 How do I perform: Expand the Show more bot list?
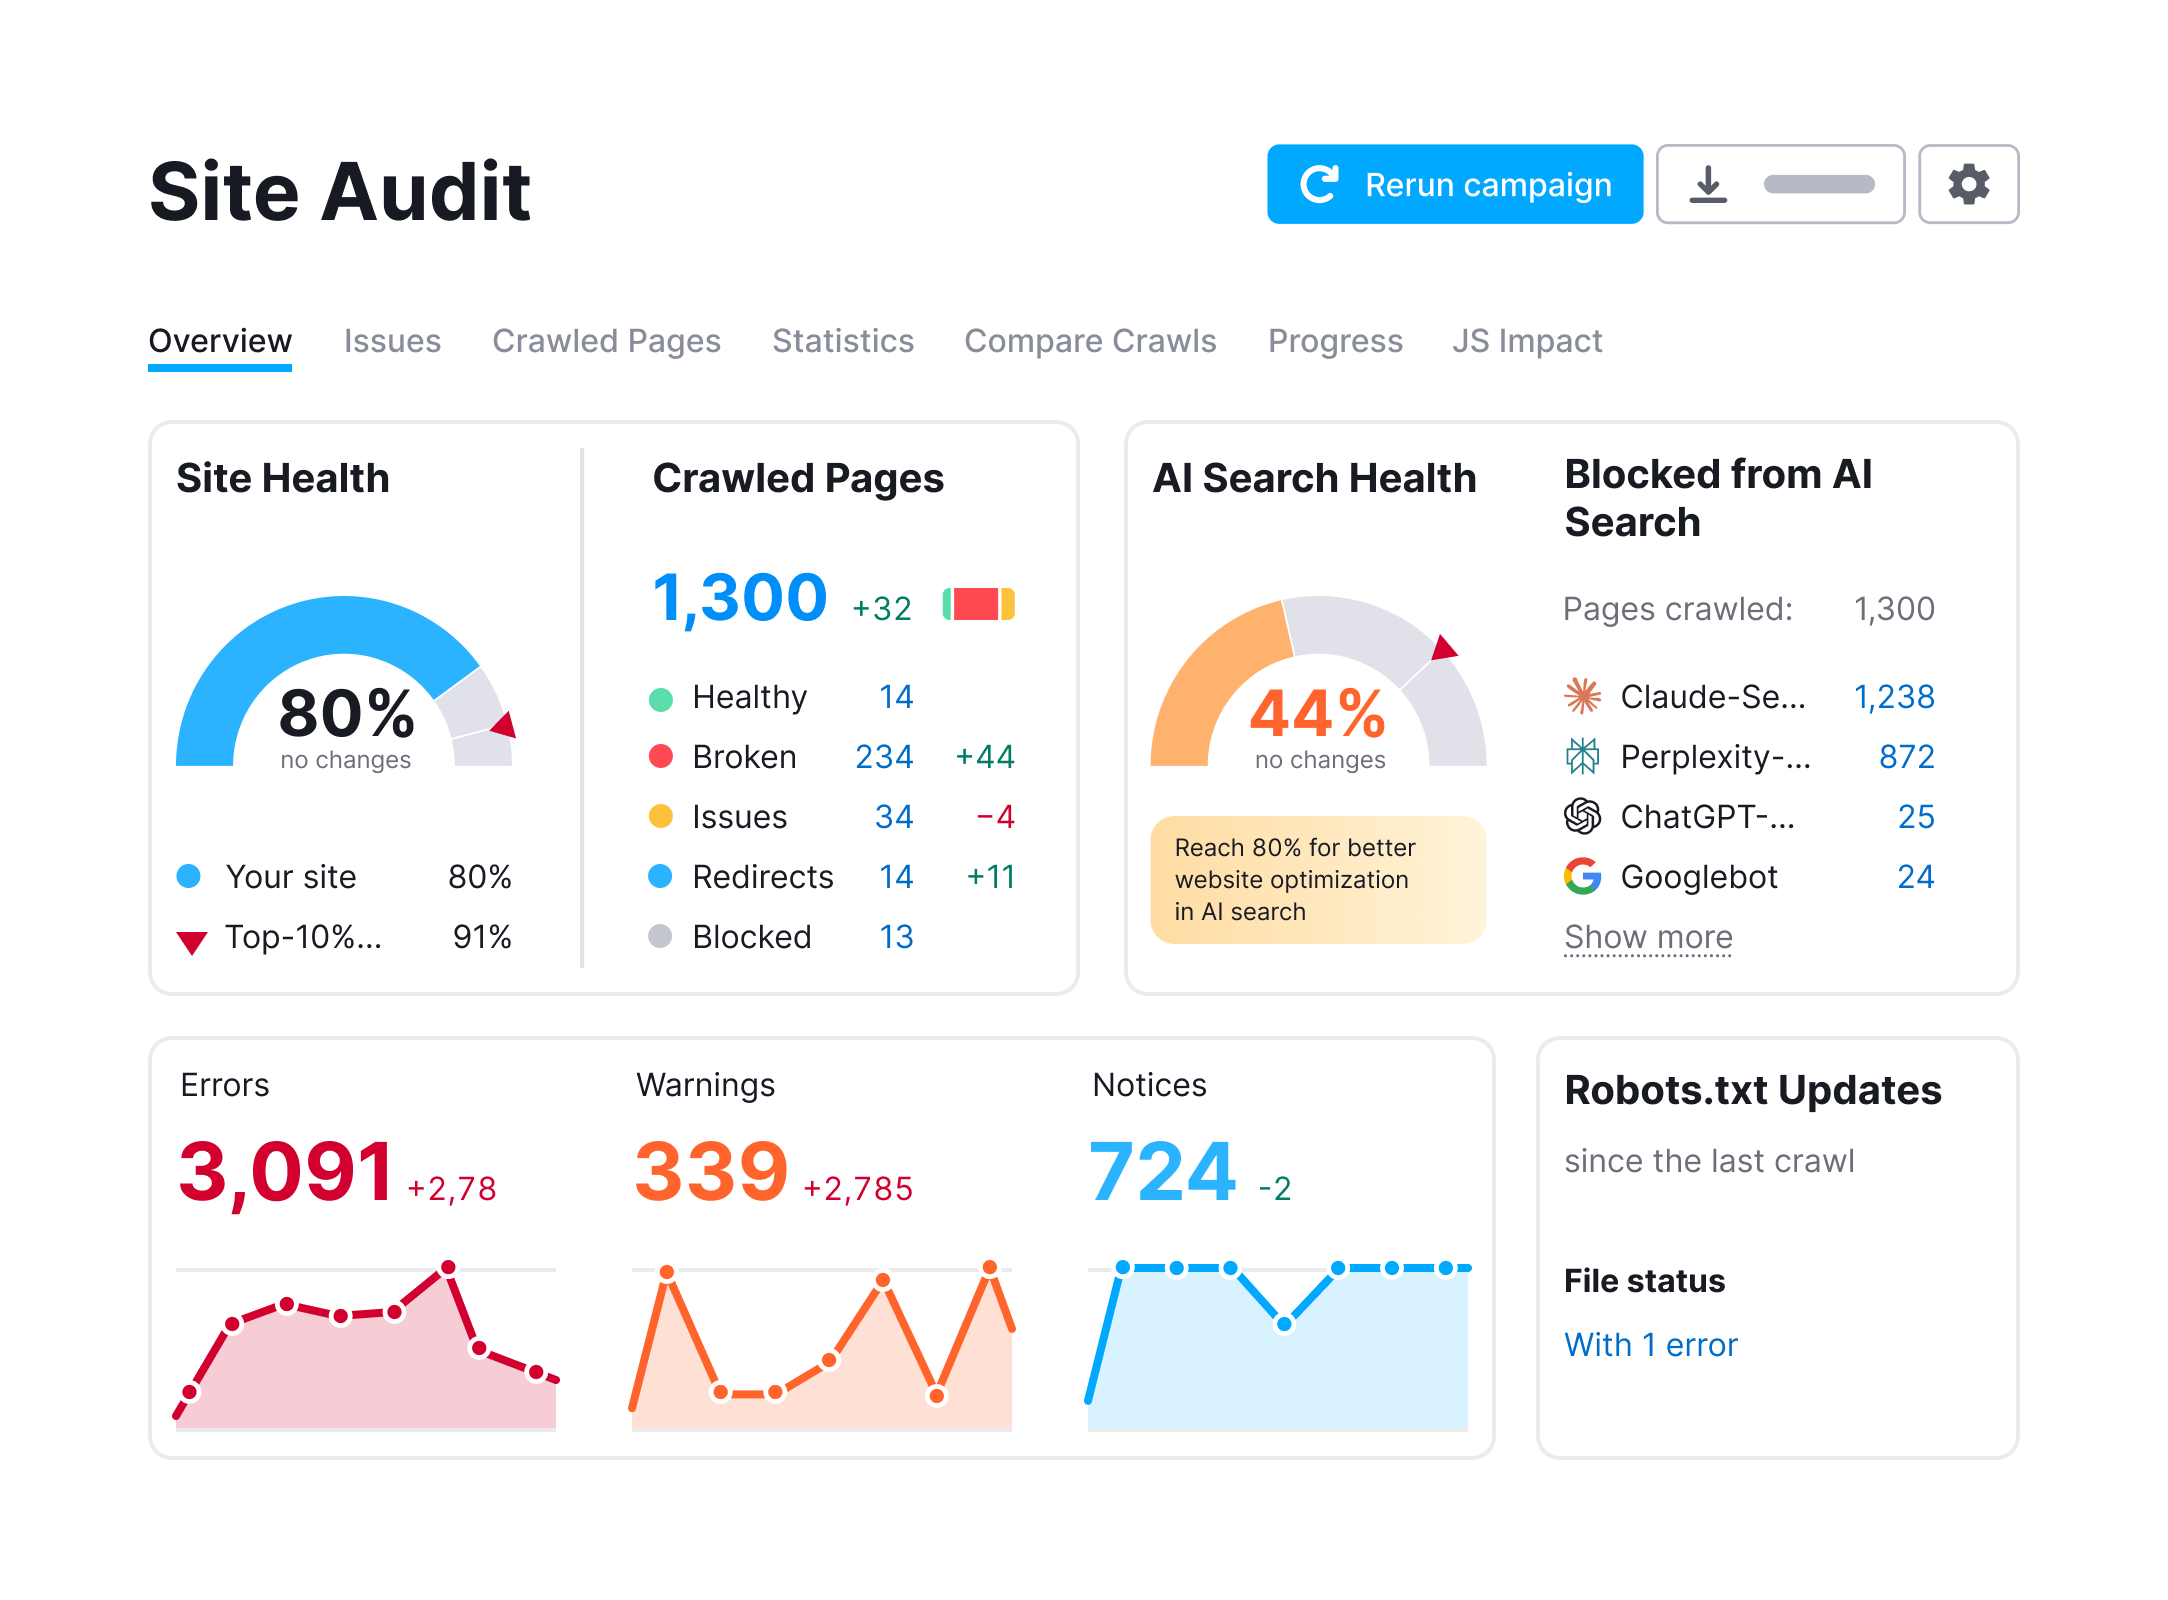(x=1648, y=937)
